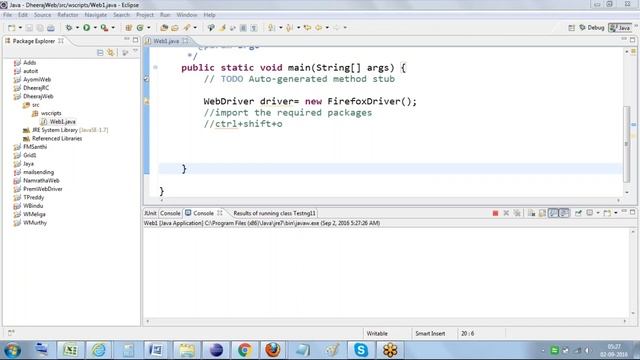Switch to the Debug perspective
Screen dimensions: 640x360
point(592,28)
